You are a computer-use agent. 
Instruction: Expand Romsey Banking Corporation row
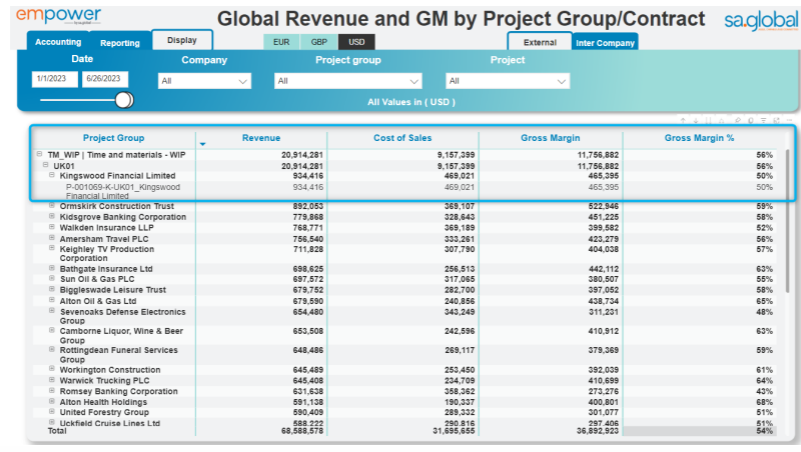point(52,390)
